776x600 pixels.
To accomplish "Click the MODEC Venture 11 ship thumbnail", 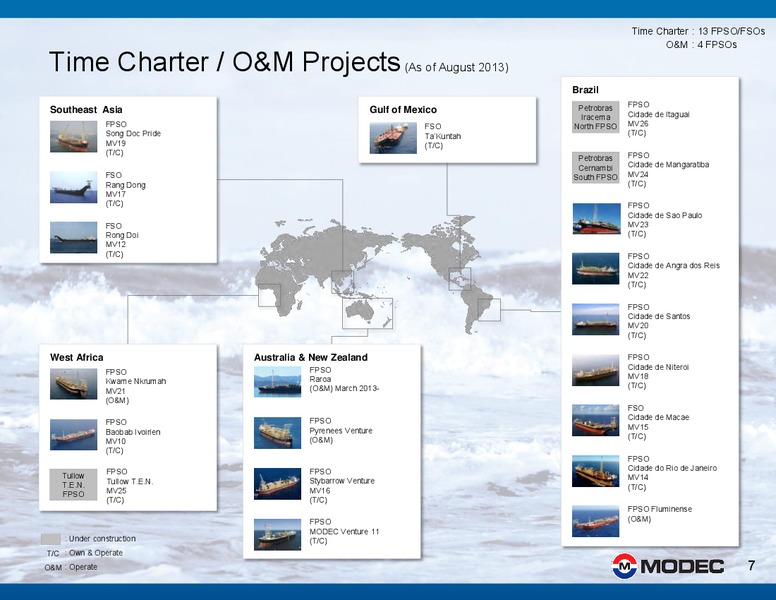I will (x=277, y=535).
